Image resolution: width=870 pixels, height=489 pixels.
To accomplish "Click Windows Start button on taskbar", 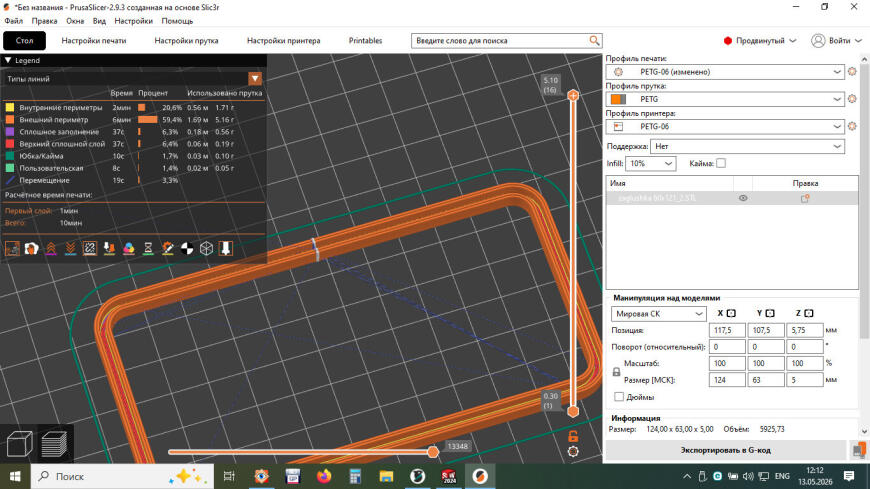I will (15, 476).
